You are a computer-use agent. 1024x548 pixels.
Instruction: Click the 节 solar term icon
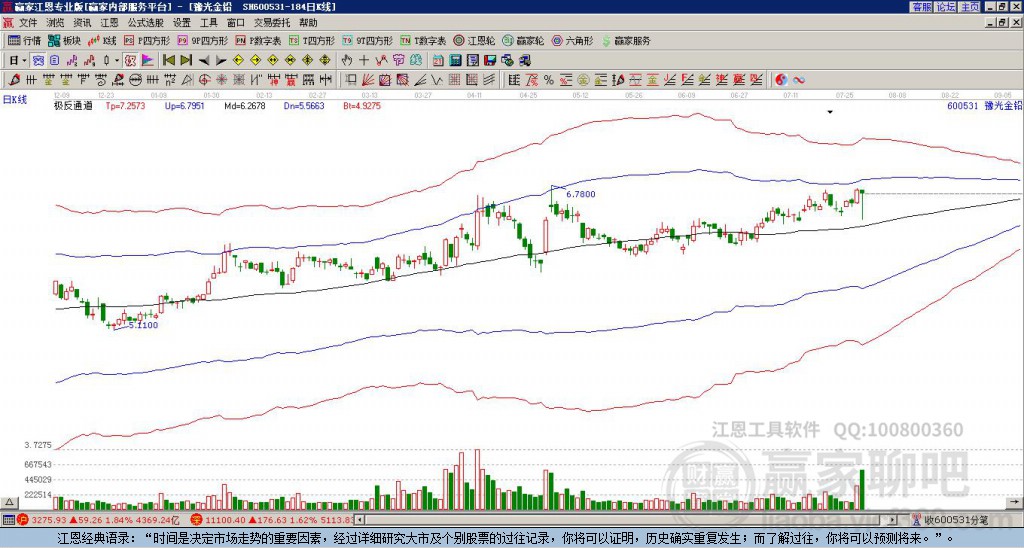398,61
